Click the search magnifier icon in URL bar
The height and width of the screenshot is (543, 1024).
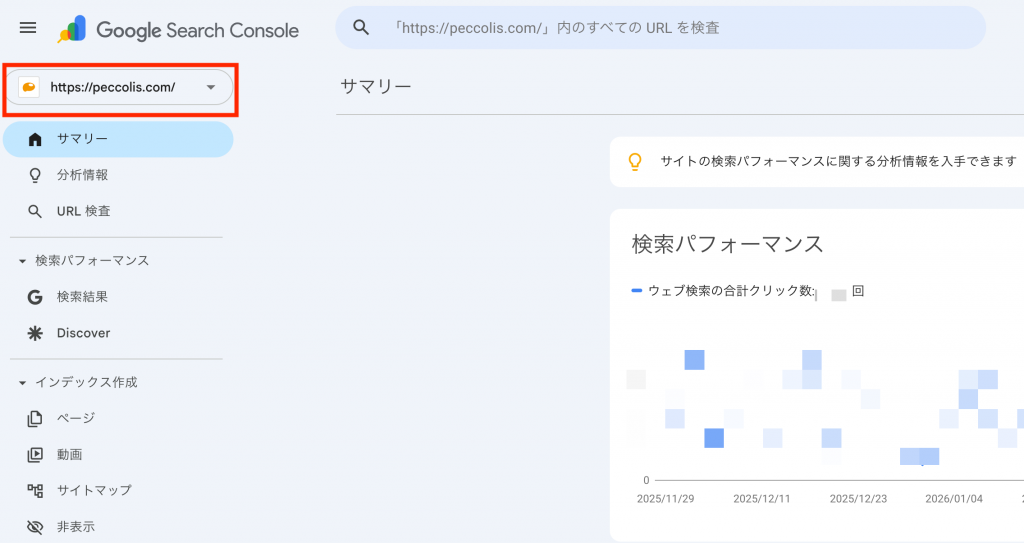click(x=362, y=28)
